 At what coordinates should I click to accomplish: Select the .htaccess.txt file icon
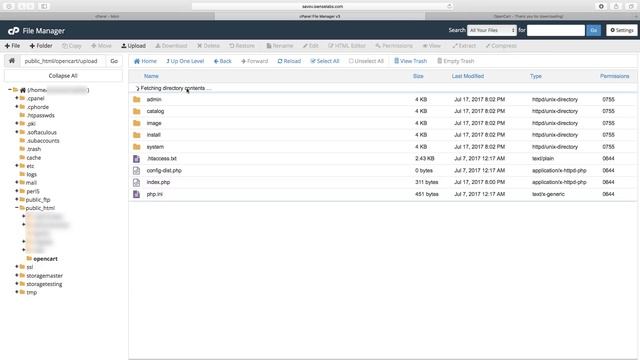137,158
